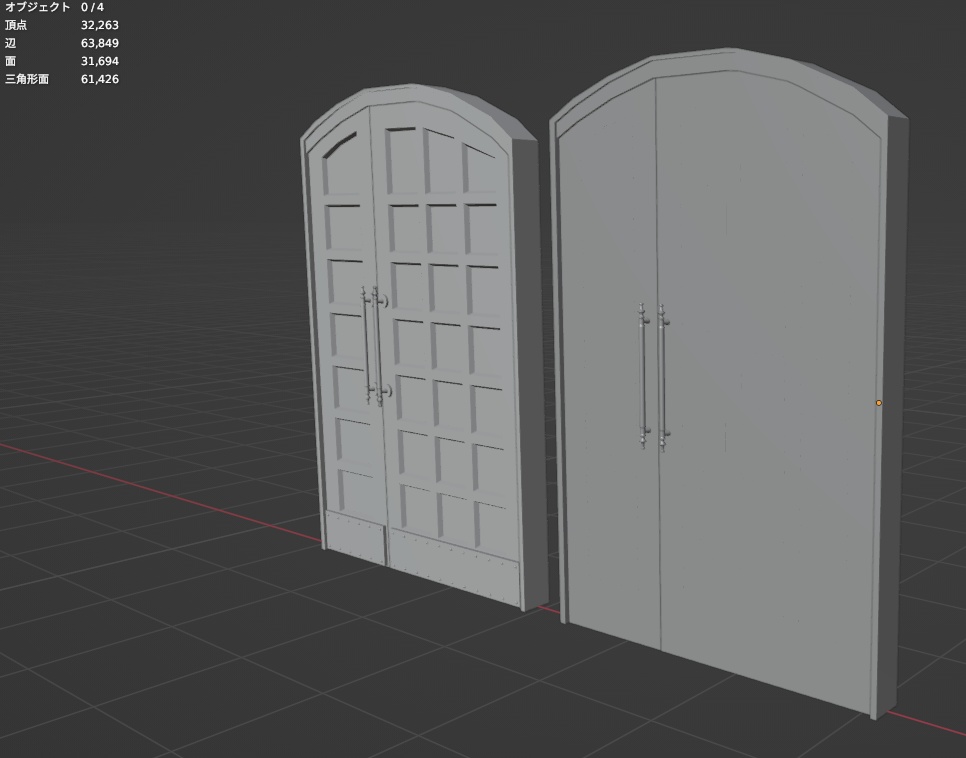
Task: Click the left handle of the paneled door
Action: pos(367,340)
